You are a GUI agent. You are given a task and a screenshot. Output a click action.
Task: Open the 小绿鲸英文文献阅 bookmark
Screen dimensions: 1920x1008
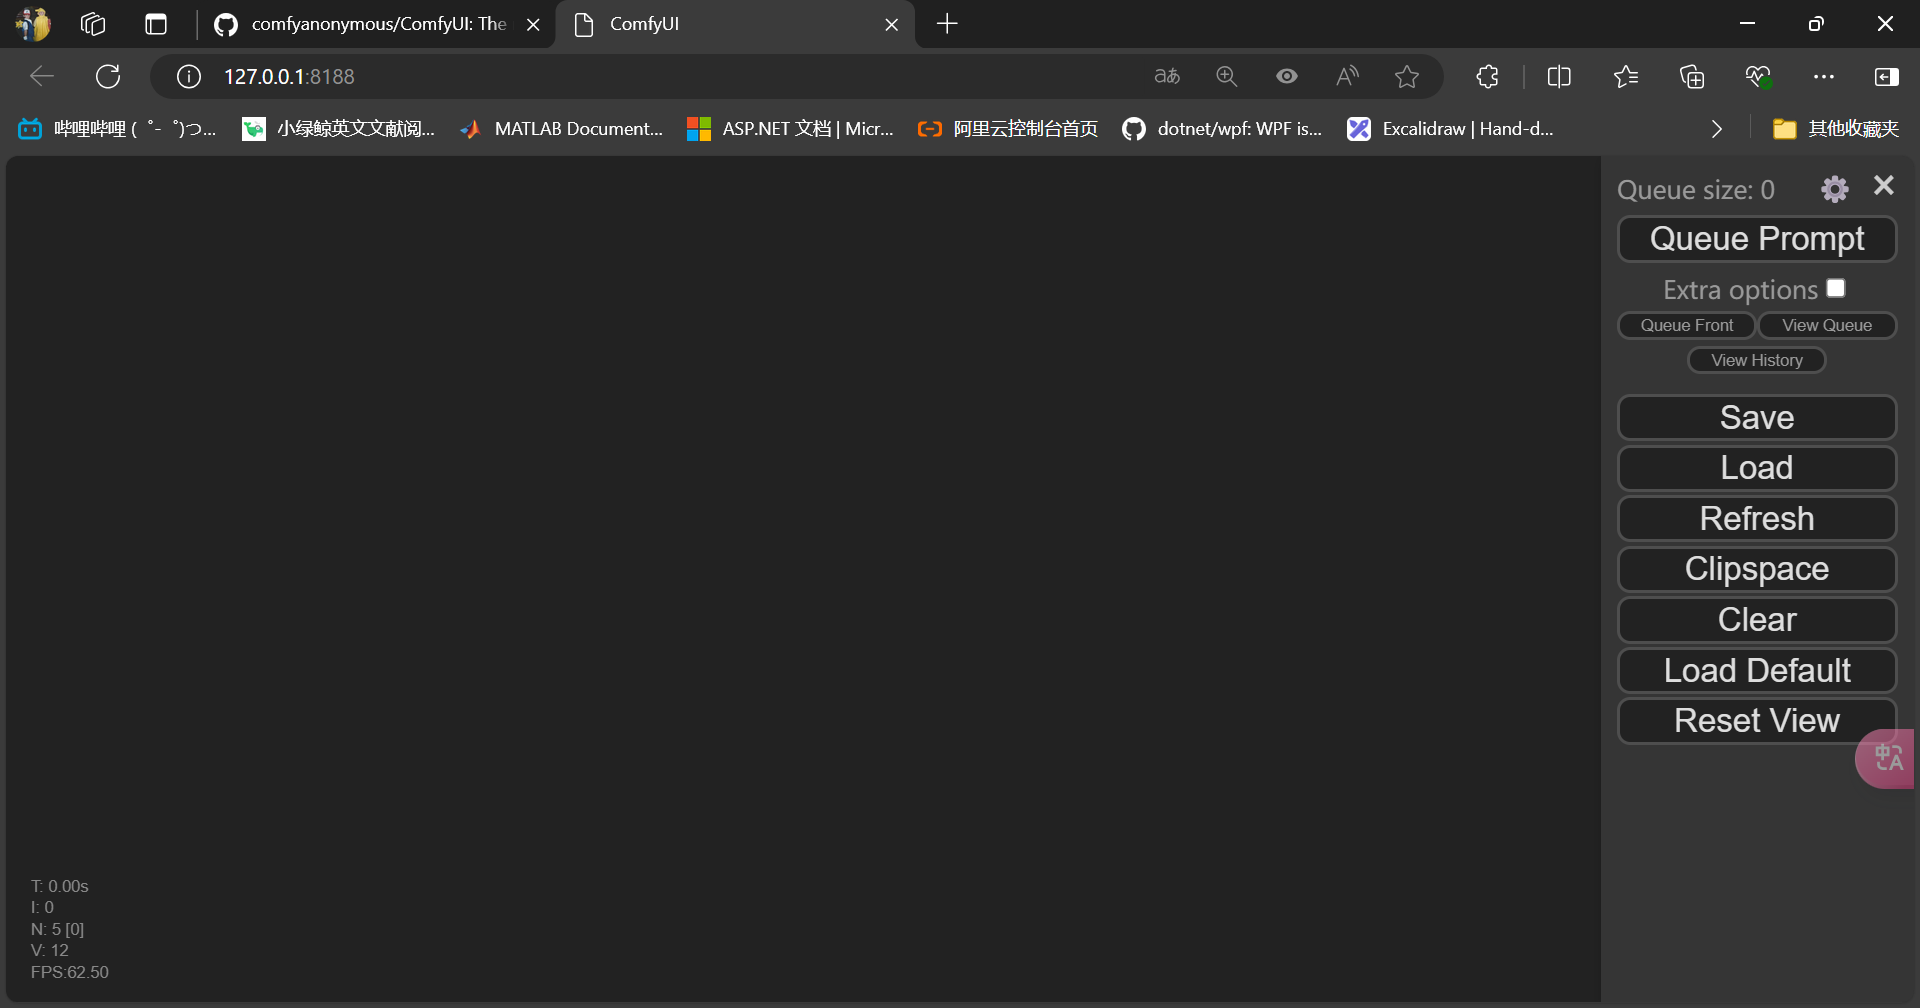click(339, 129)
